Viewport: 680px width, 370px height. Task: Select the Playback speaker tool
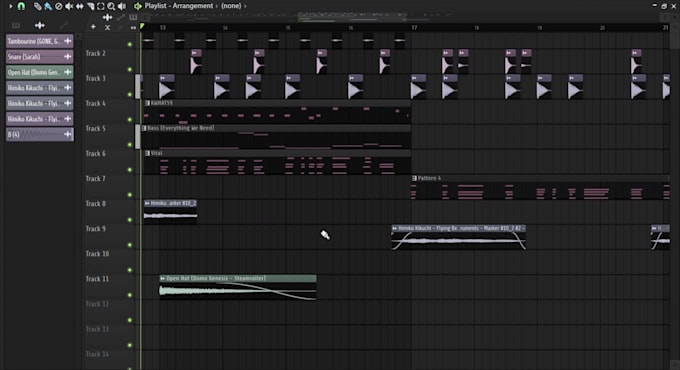point(122,6)
